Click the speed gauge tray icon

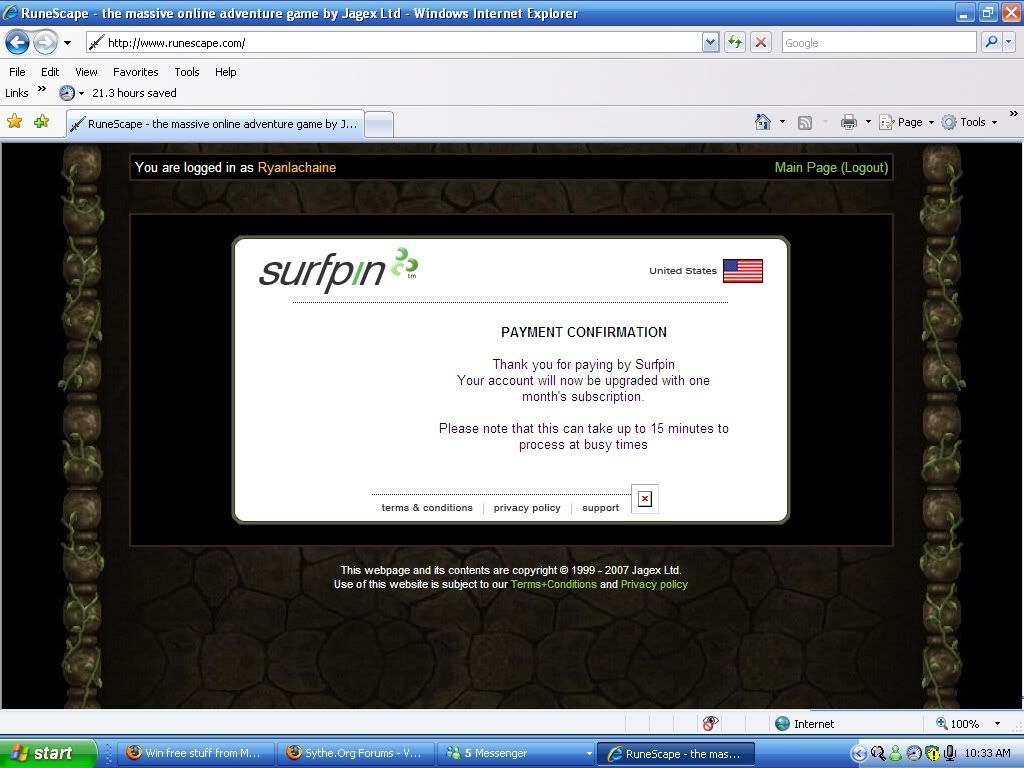914,754
